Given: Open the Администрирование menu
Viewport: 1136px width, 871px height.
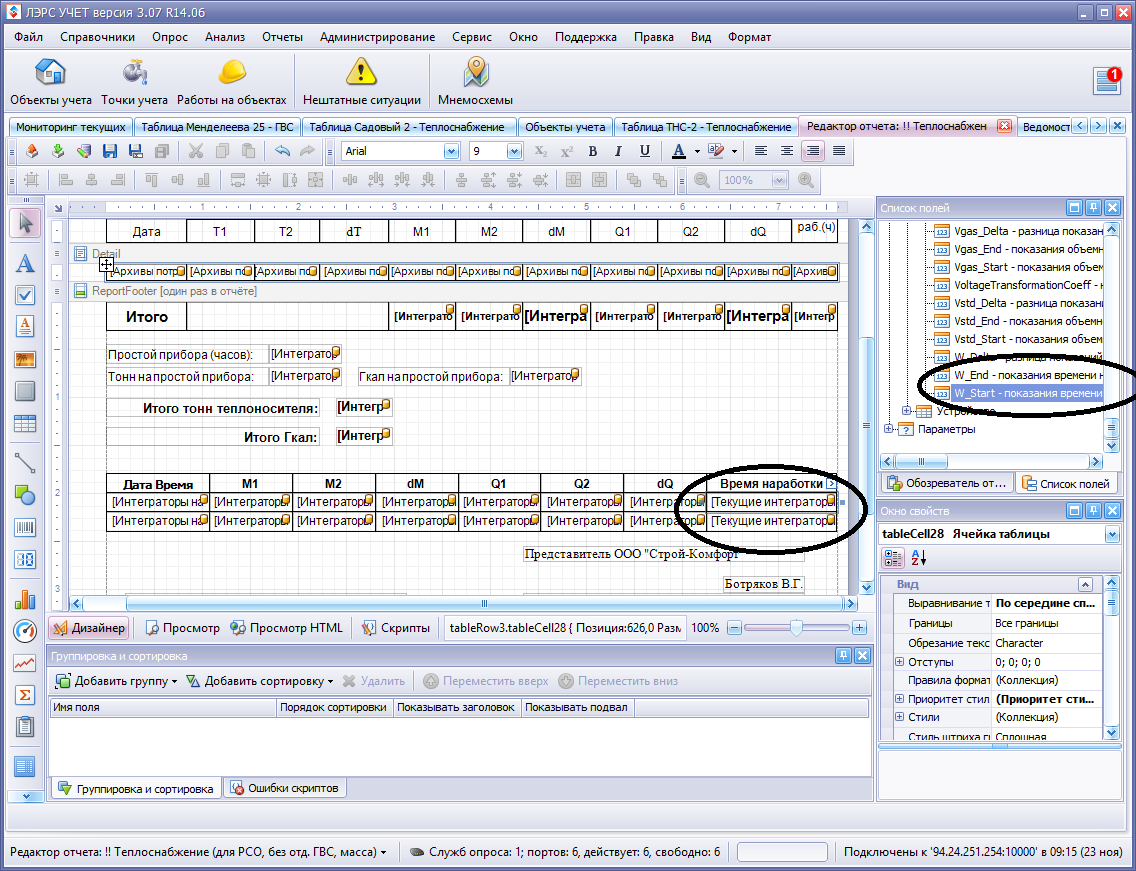Looking at the screenshot, I should [x=377, y=37].
